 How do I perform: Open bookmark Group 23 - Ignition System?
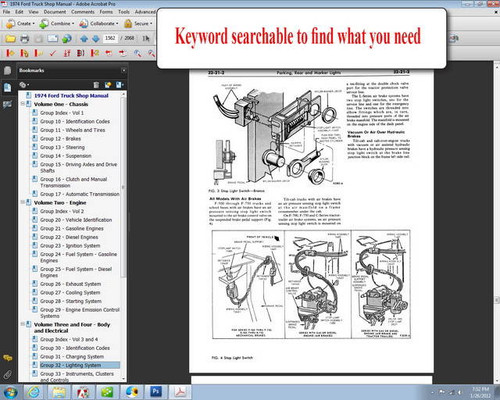pos(70,246)
